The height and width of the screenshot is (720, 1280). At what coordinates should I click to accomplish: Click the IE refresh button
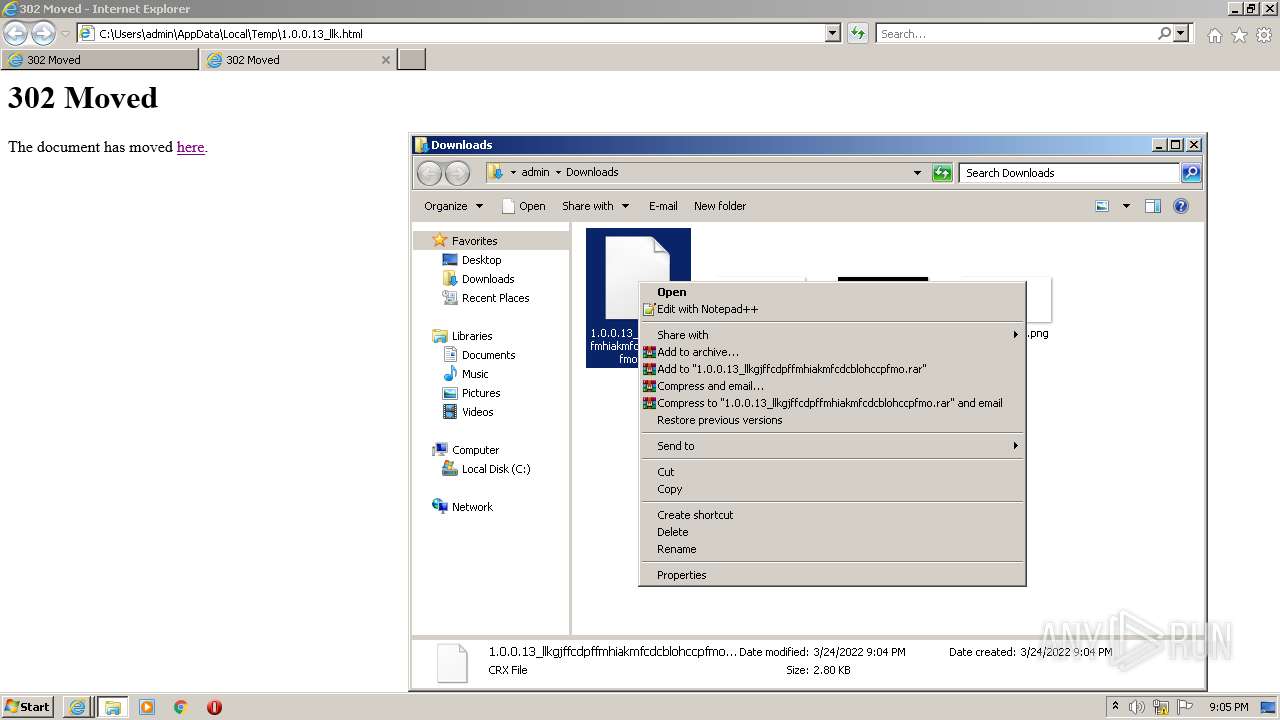857,33
